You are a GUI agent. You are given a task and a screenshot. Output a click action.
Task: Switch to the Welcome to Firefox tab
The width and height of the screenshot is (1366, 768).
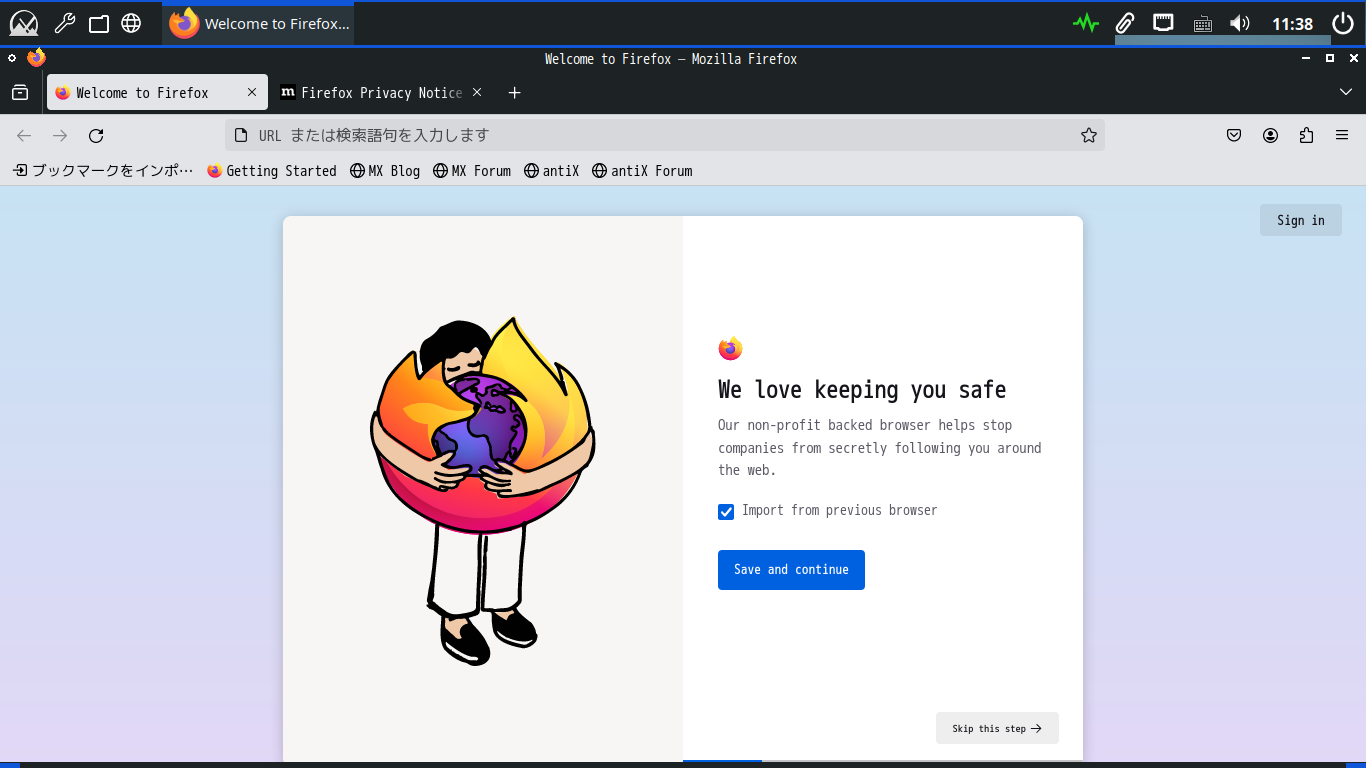click(x=157, y=92)
